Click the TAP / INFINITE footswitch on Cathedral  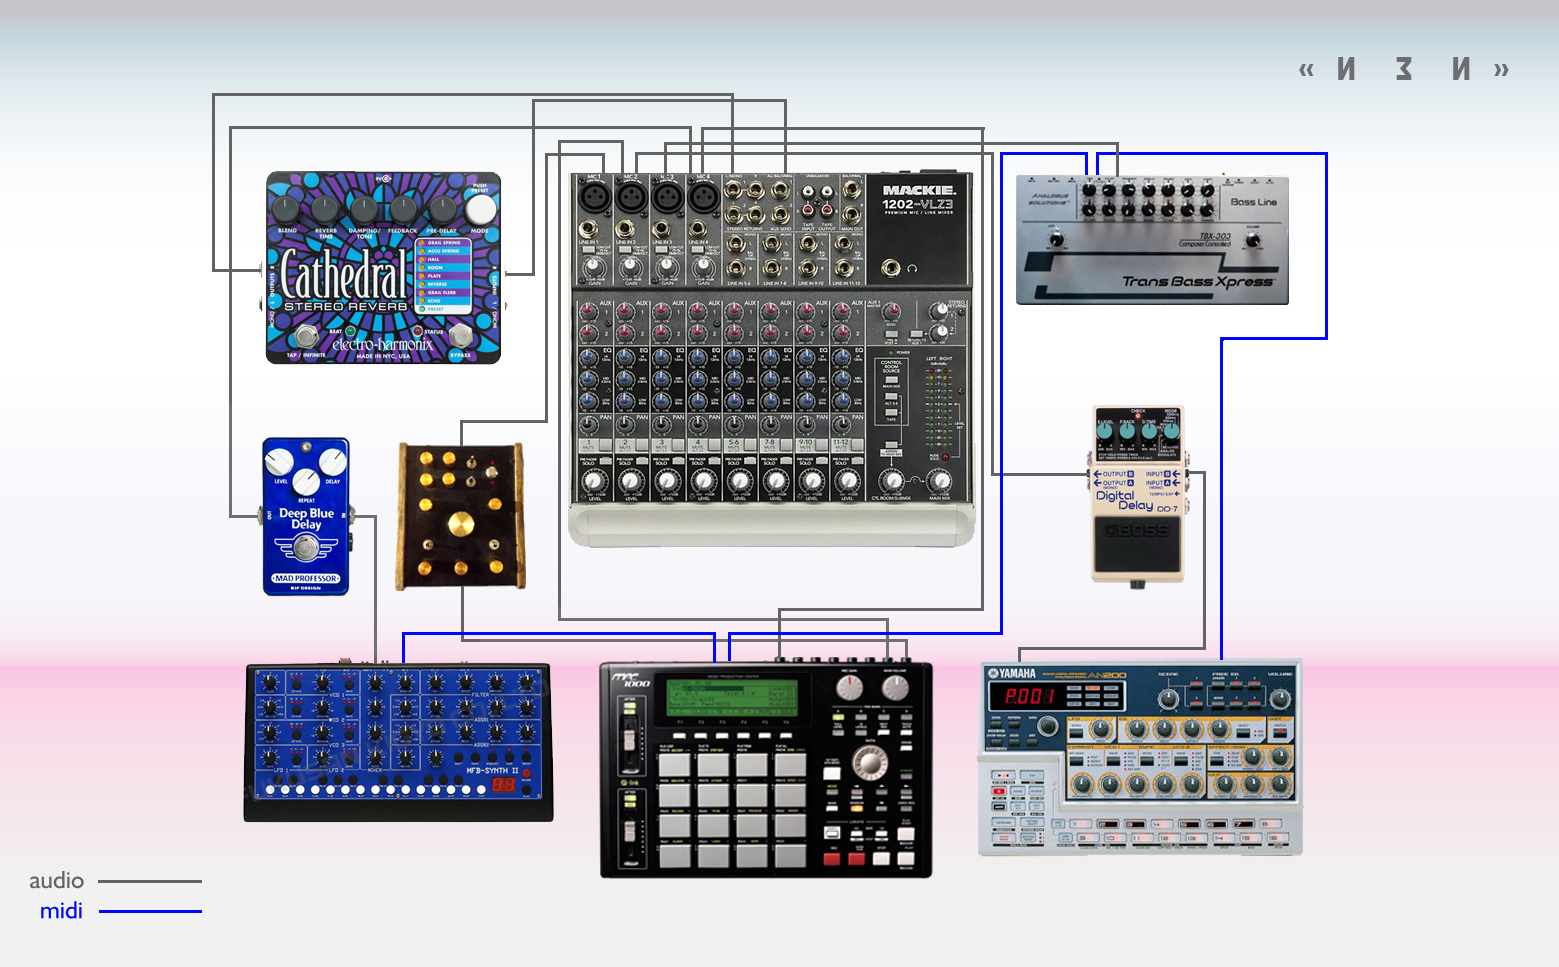tap(306, 334)
